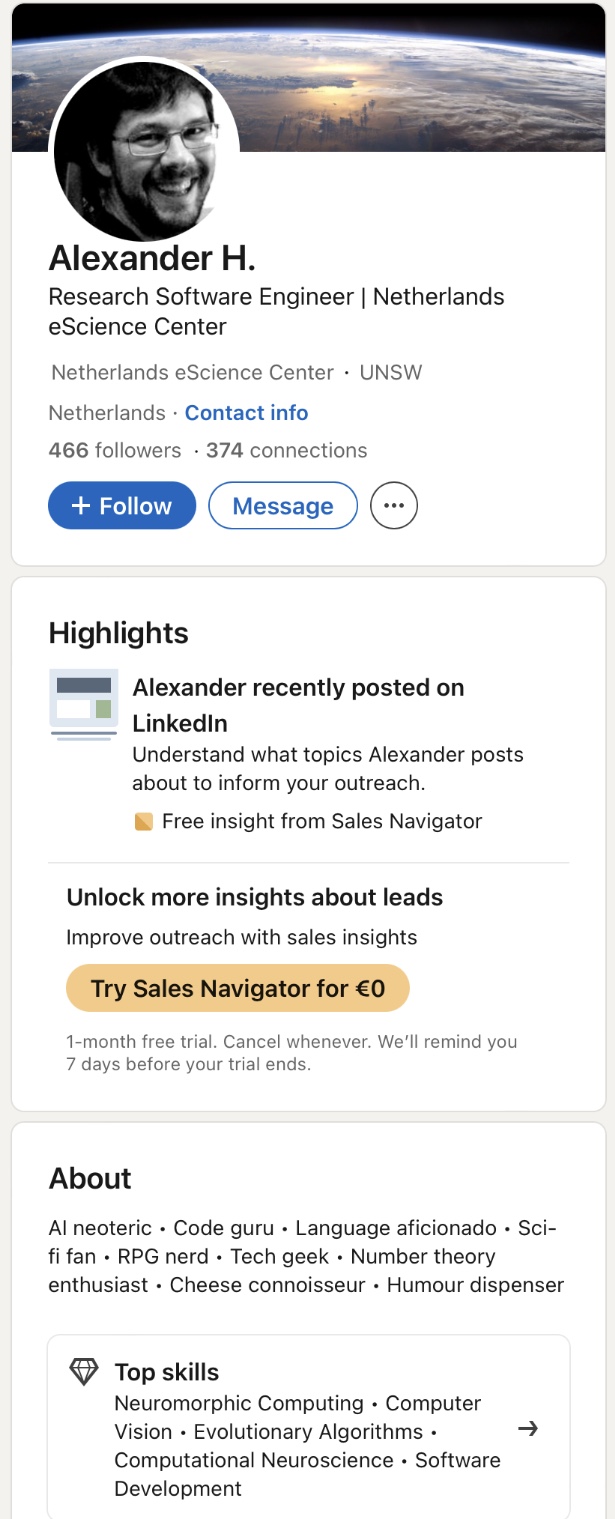Click the About section description text
Viewport: 615px width, 1519px height.
click(306, 1256)
